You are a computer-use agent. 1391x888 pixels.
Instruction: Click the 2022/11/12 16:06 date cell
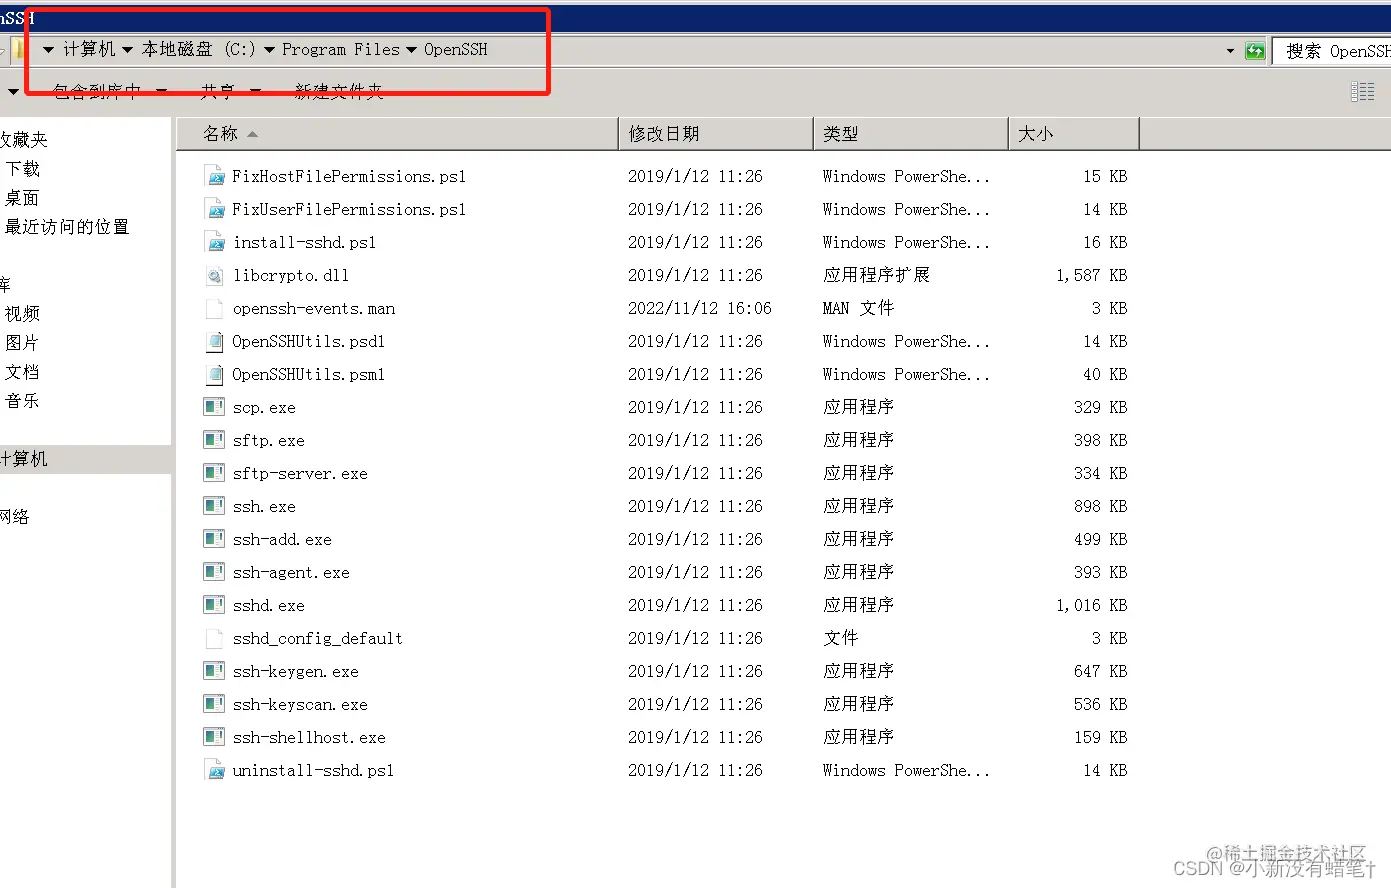click(700, 308)
